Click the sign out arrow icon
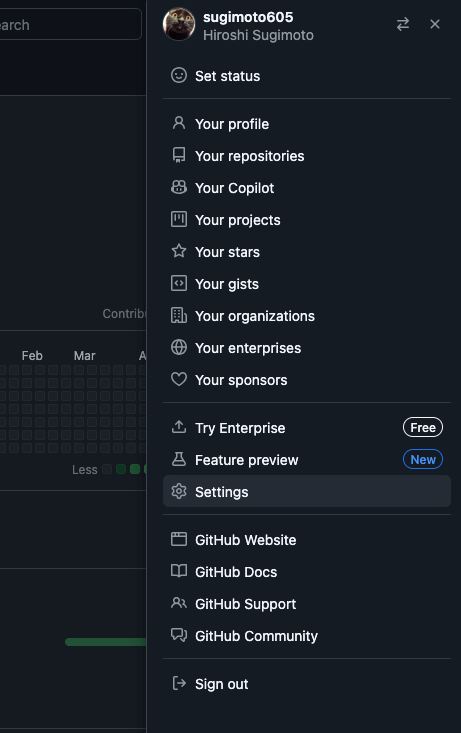461x733 pixels. pos(179,683)
